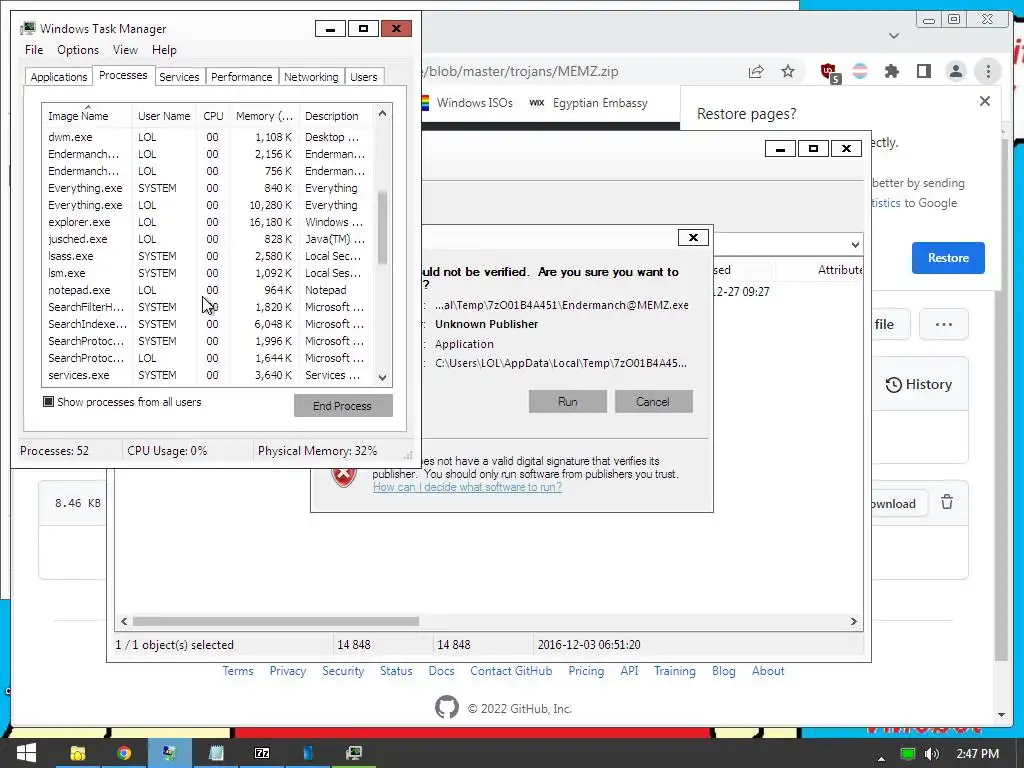The height and width of the screenshot is (768, 1024).
Task: Click the share page icon in Chrome
Action: tap(756, 71)
